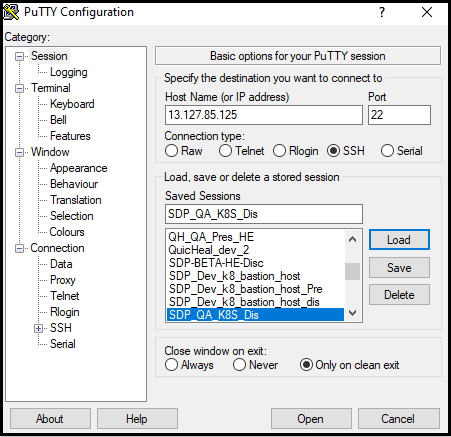Open the SSH category in tree
The height and width of the screenshot is (437, 451).
tap(61, 328)
